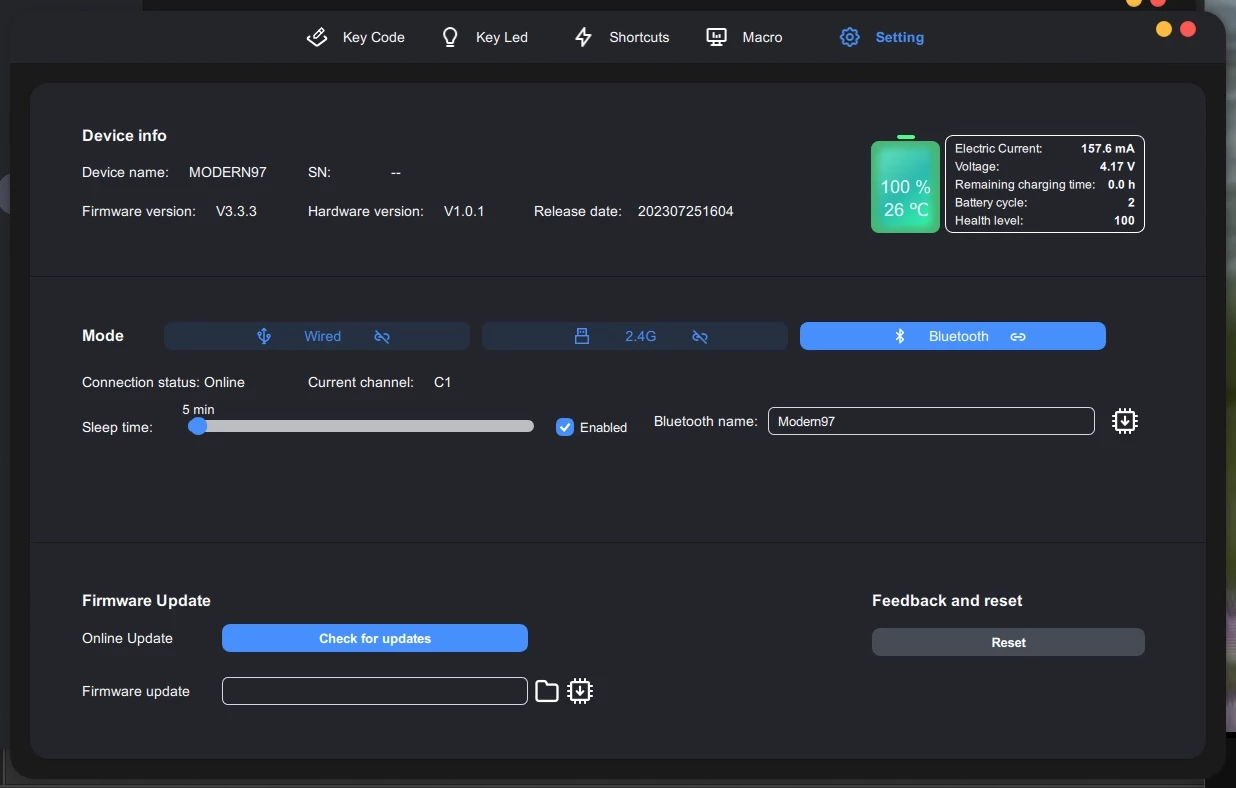Go to the Macro tab
The image size is (1236, 788).
point(744,37)
